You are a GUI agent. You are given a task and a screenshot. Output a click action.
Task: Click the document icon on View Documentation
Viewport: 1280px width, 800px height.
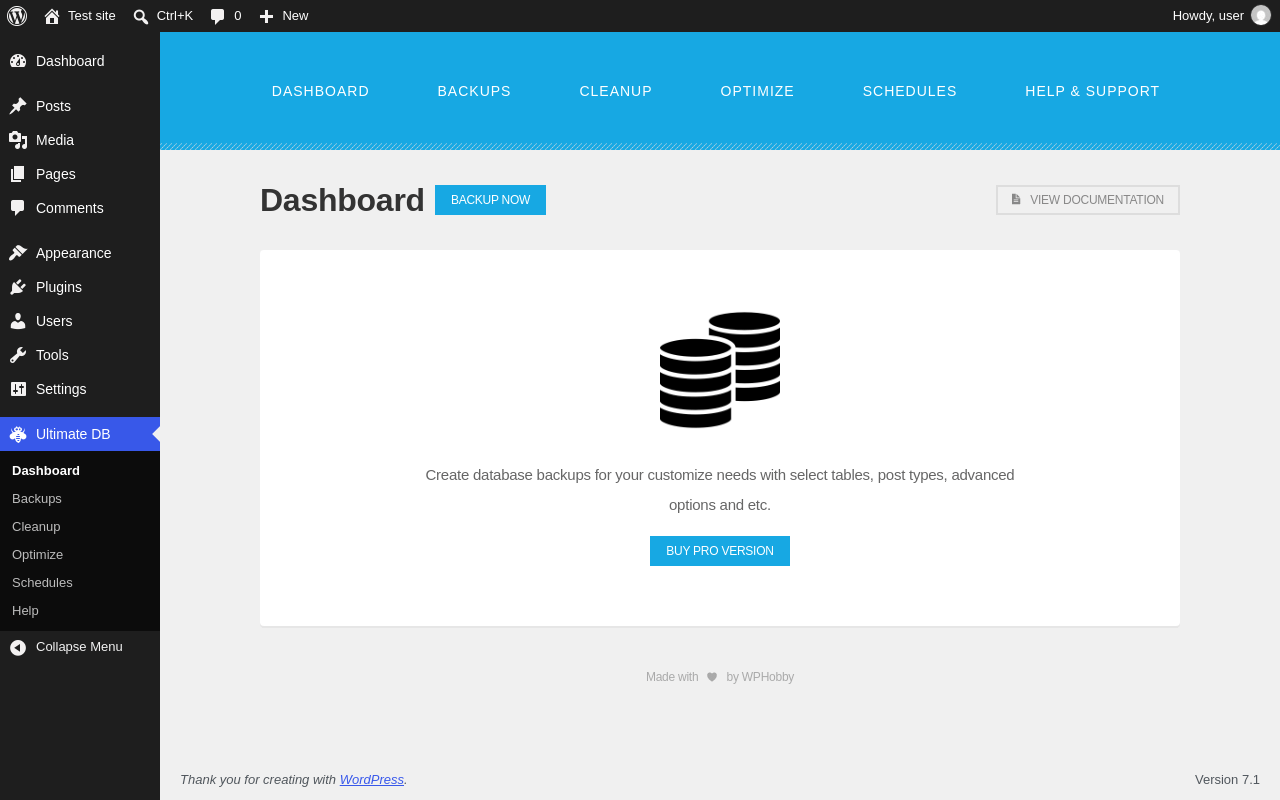(x=1016, y=200)
